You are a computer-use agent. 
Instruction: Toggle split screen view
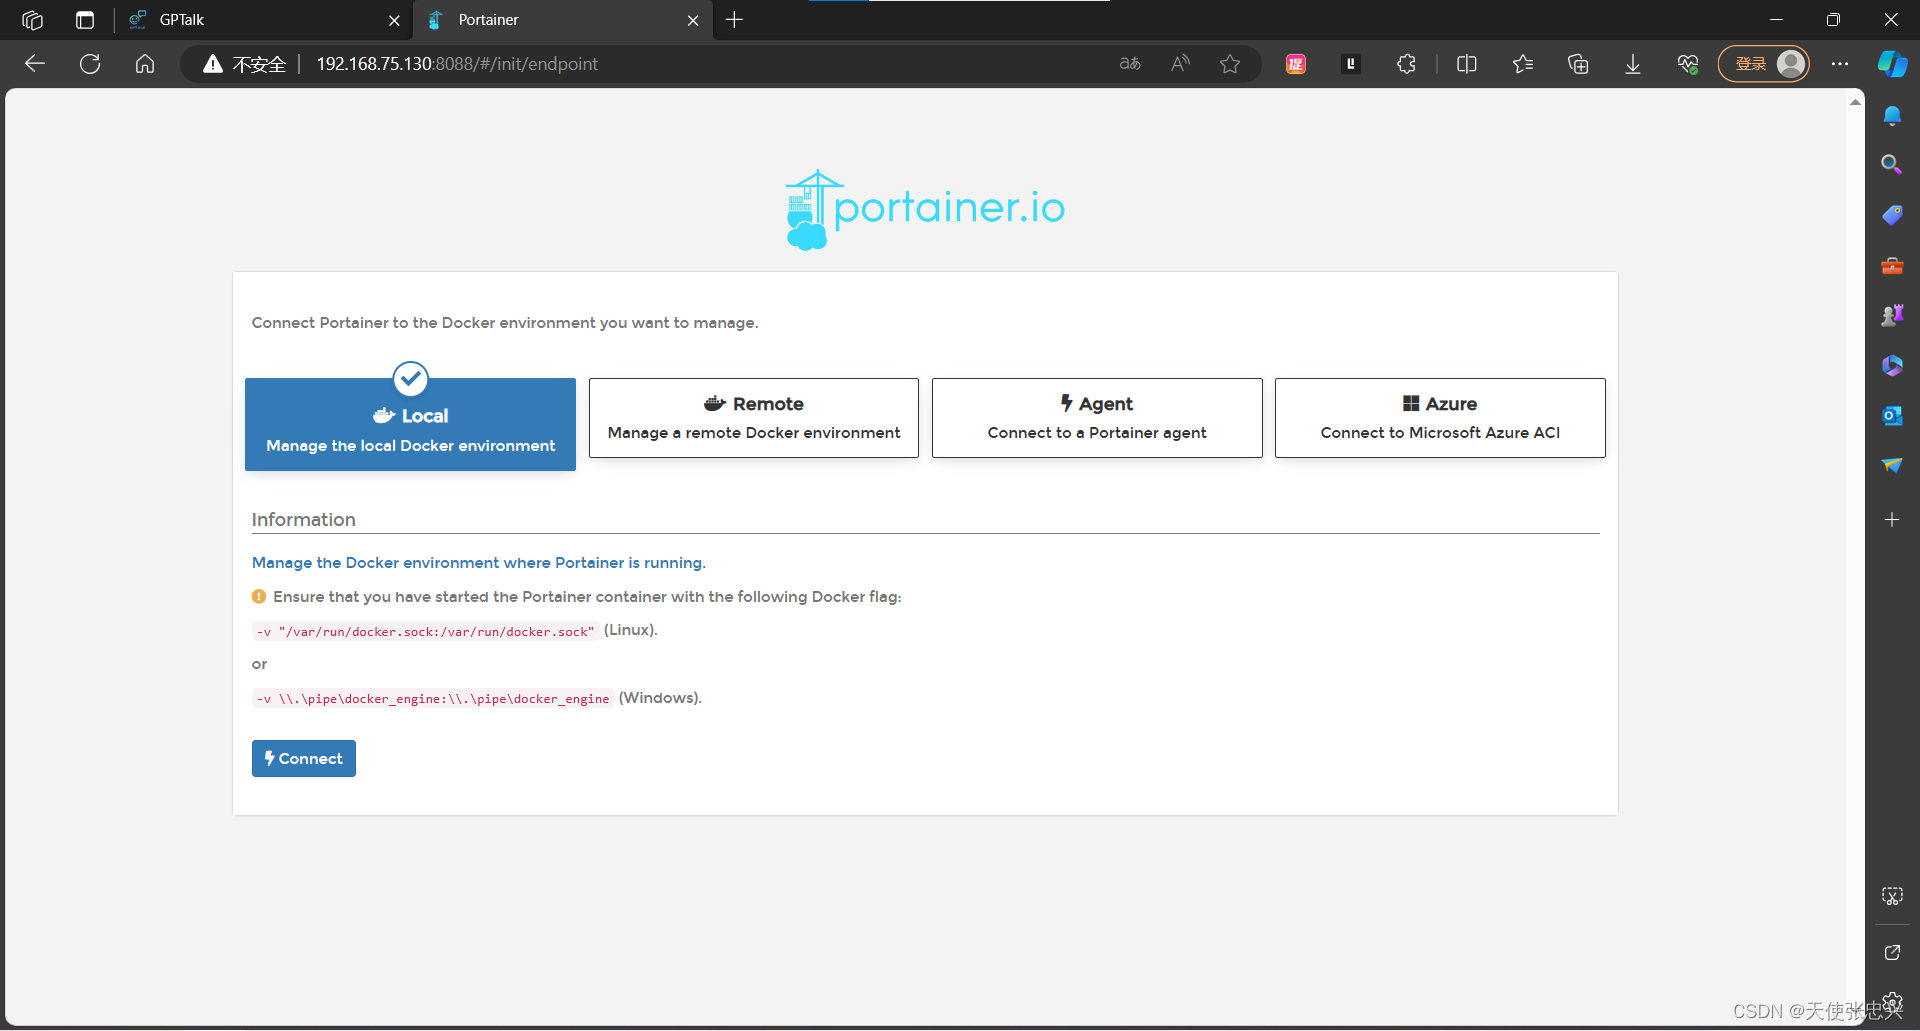1467,64
